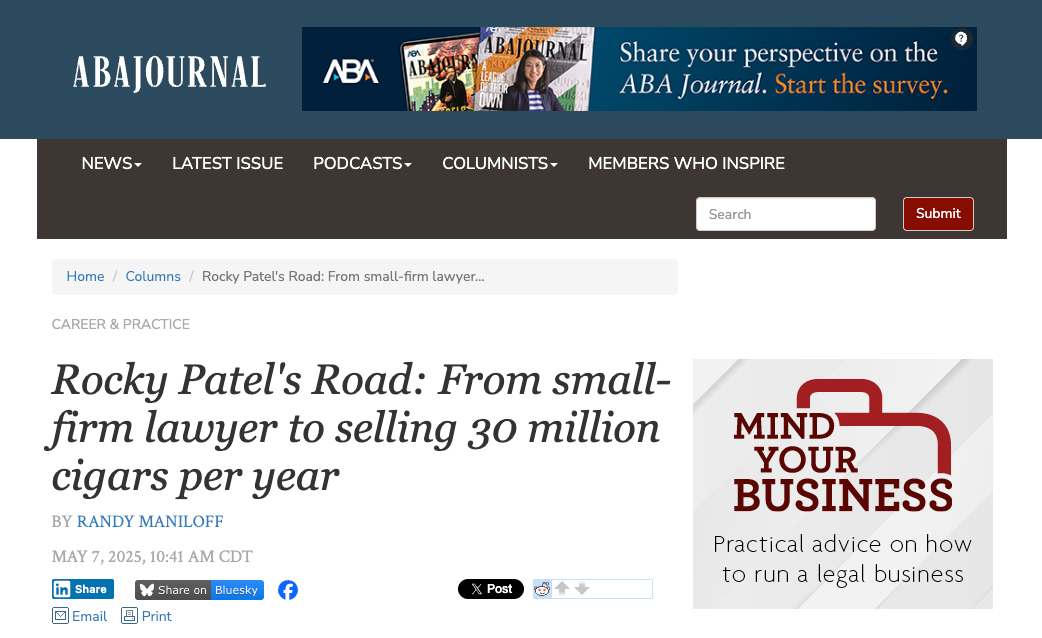Upvote the article on Reddit widget

pos(562,589)
